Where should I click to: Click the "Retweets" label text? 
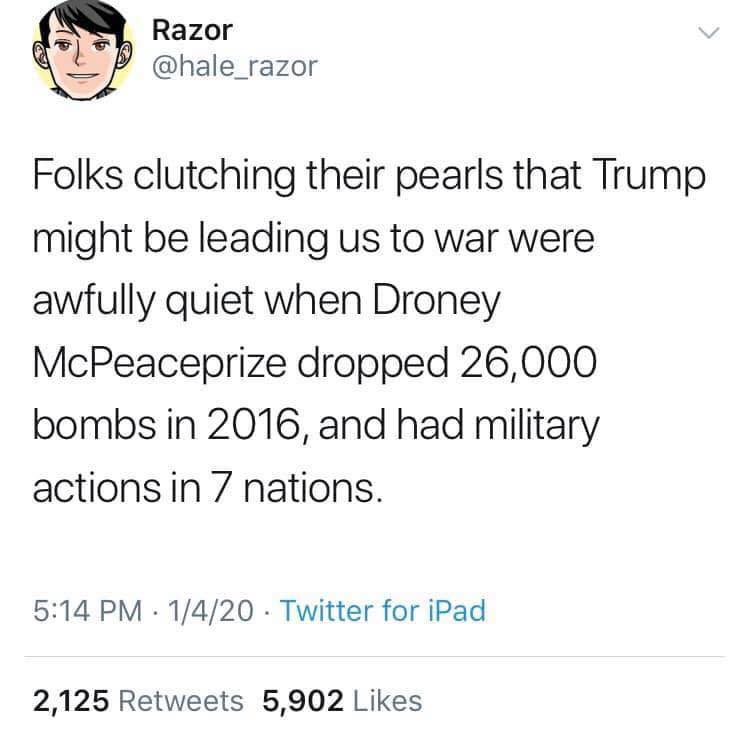[x=184, y=700]
